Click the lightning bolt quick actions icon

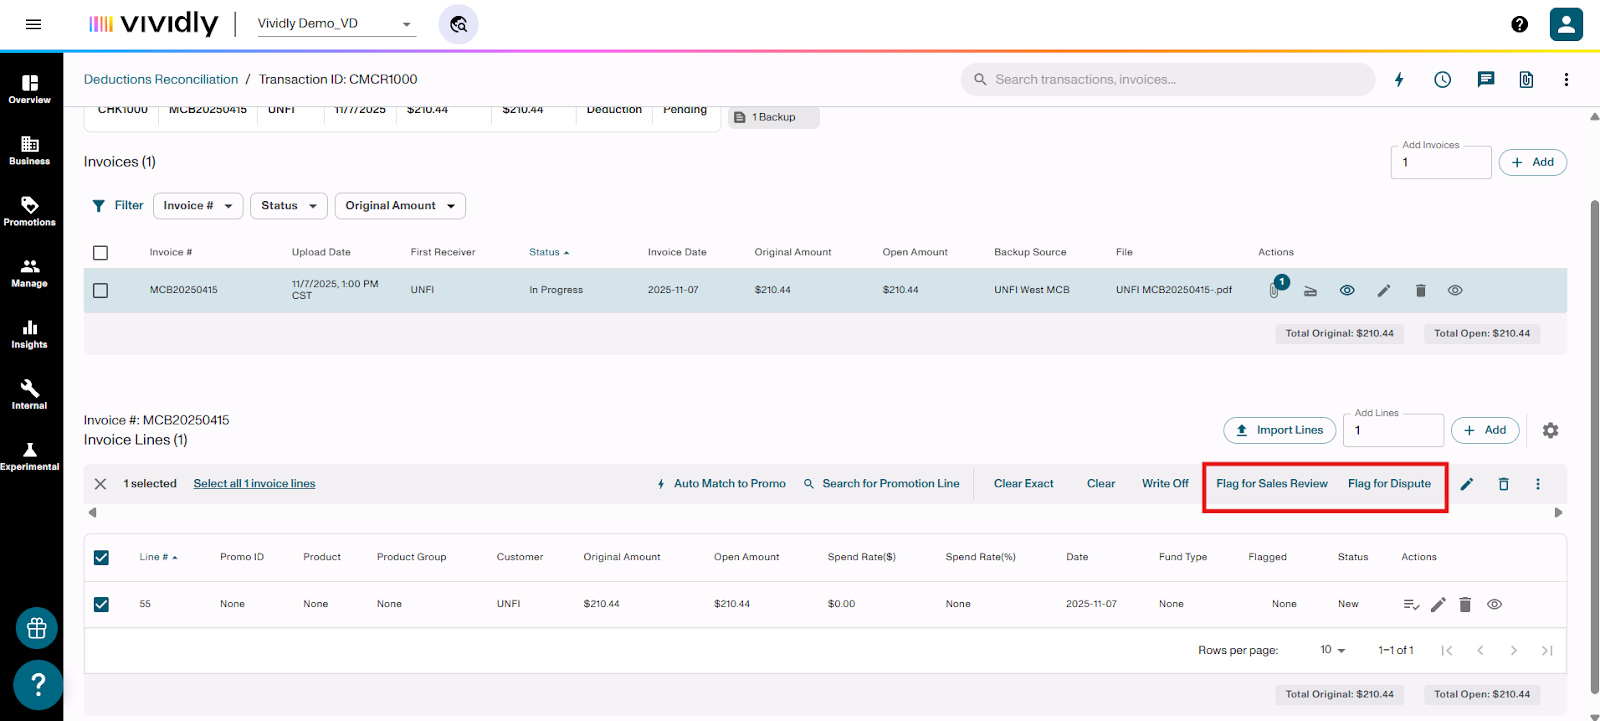[x=1399, y=80]
